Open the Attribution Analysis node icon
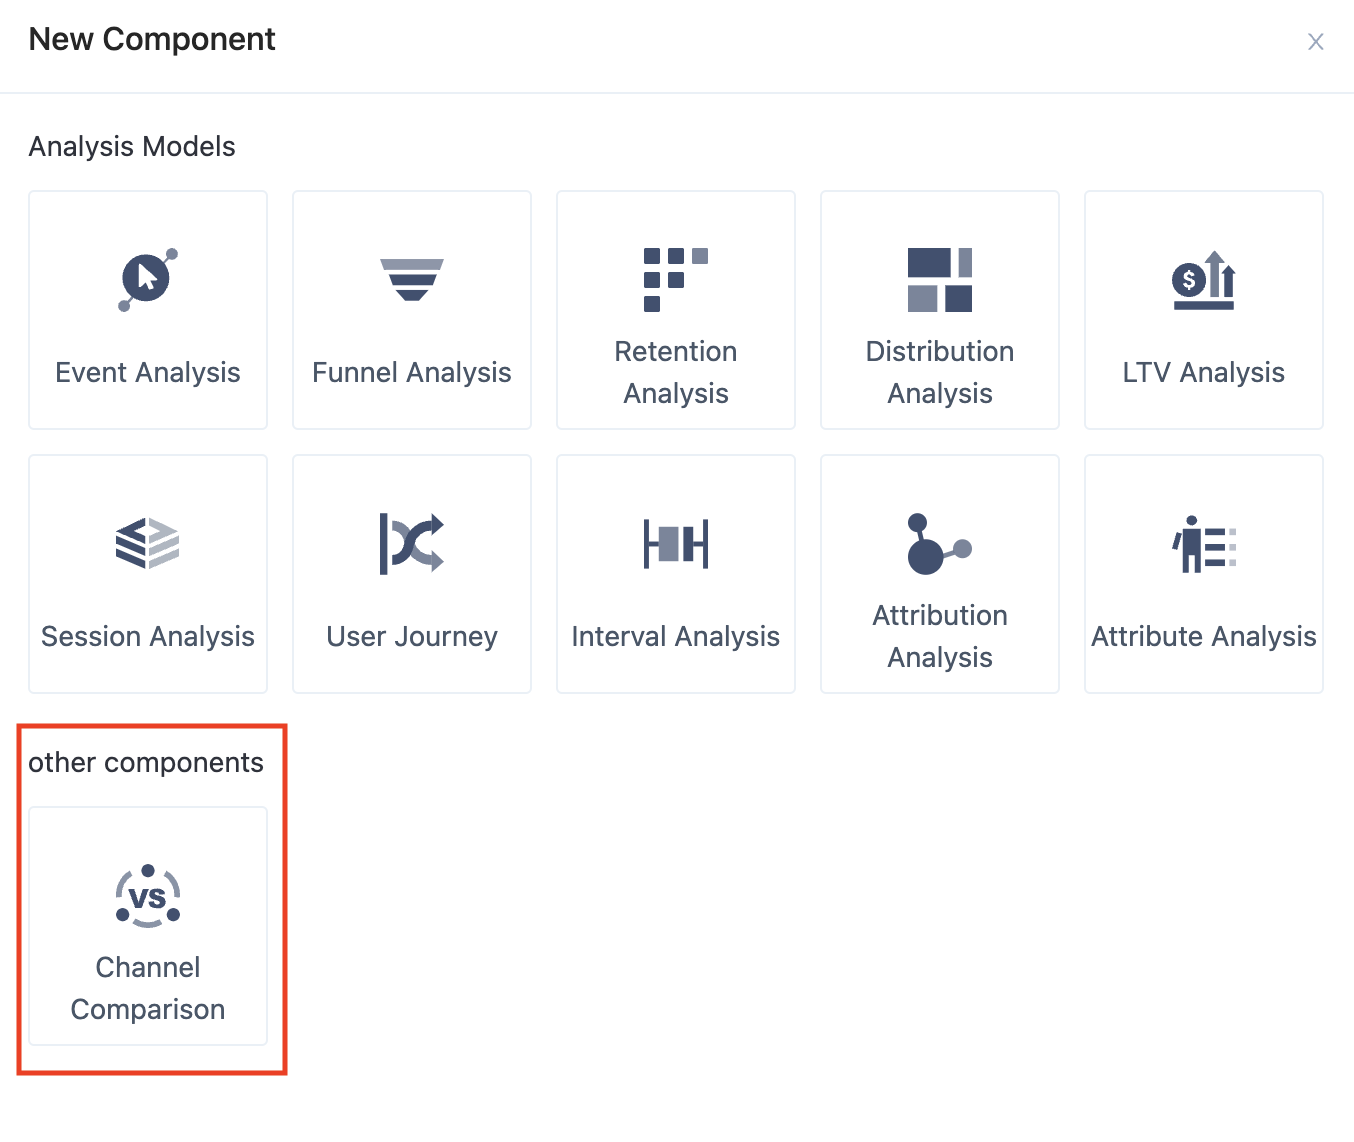The image size is (1354, 1142). [x=939, y=543]
